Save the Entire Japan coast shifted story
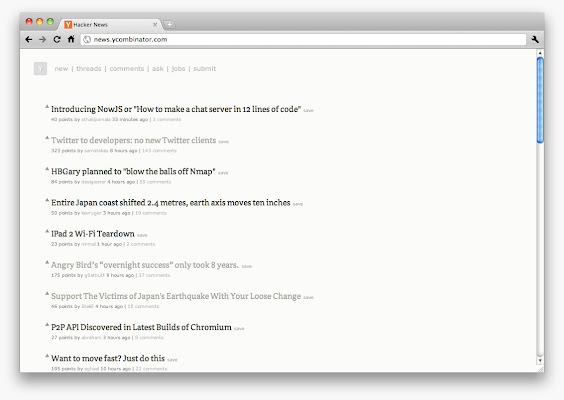The height and width of the screenshot is (400, 564). 298,204
